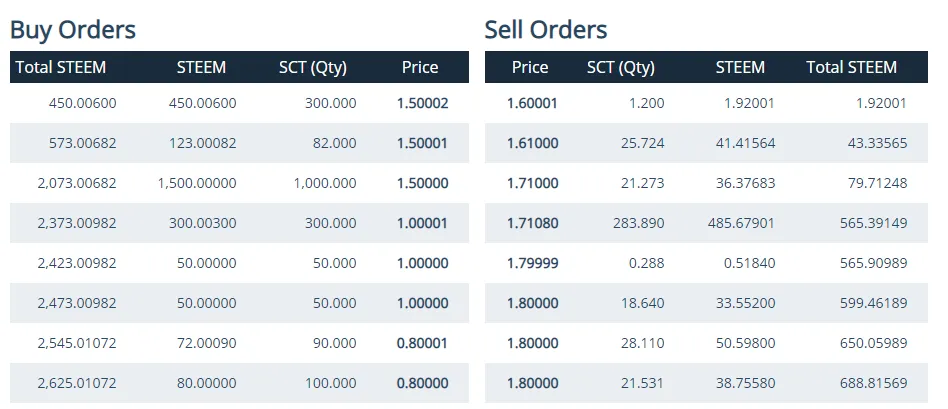Screen dimensions: 948x409
Task: Select the 1.71080 sell order row
Action: (706, 223)
